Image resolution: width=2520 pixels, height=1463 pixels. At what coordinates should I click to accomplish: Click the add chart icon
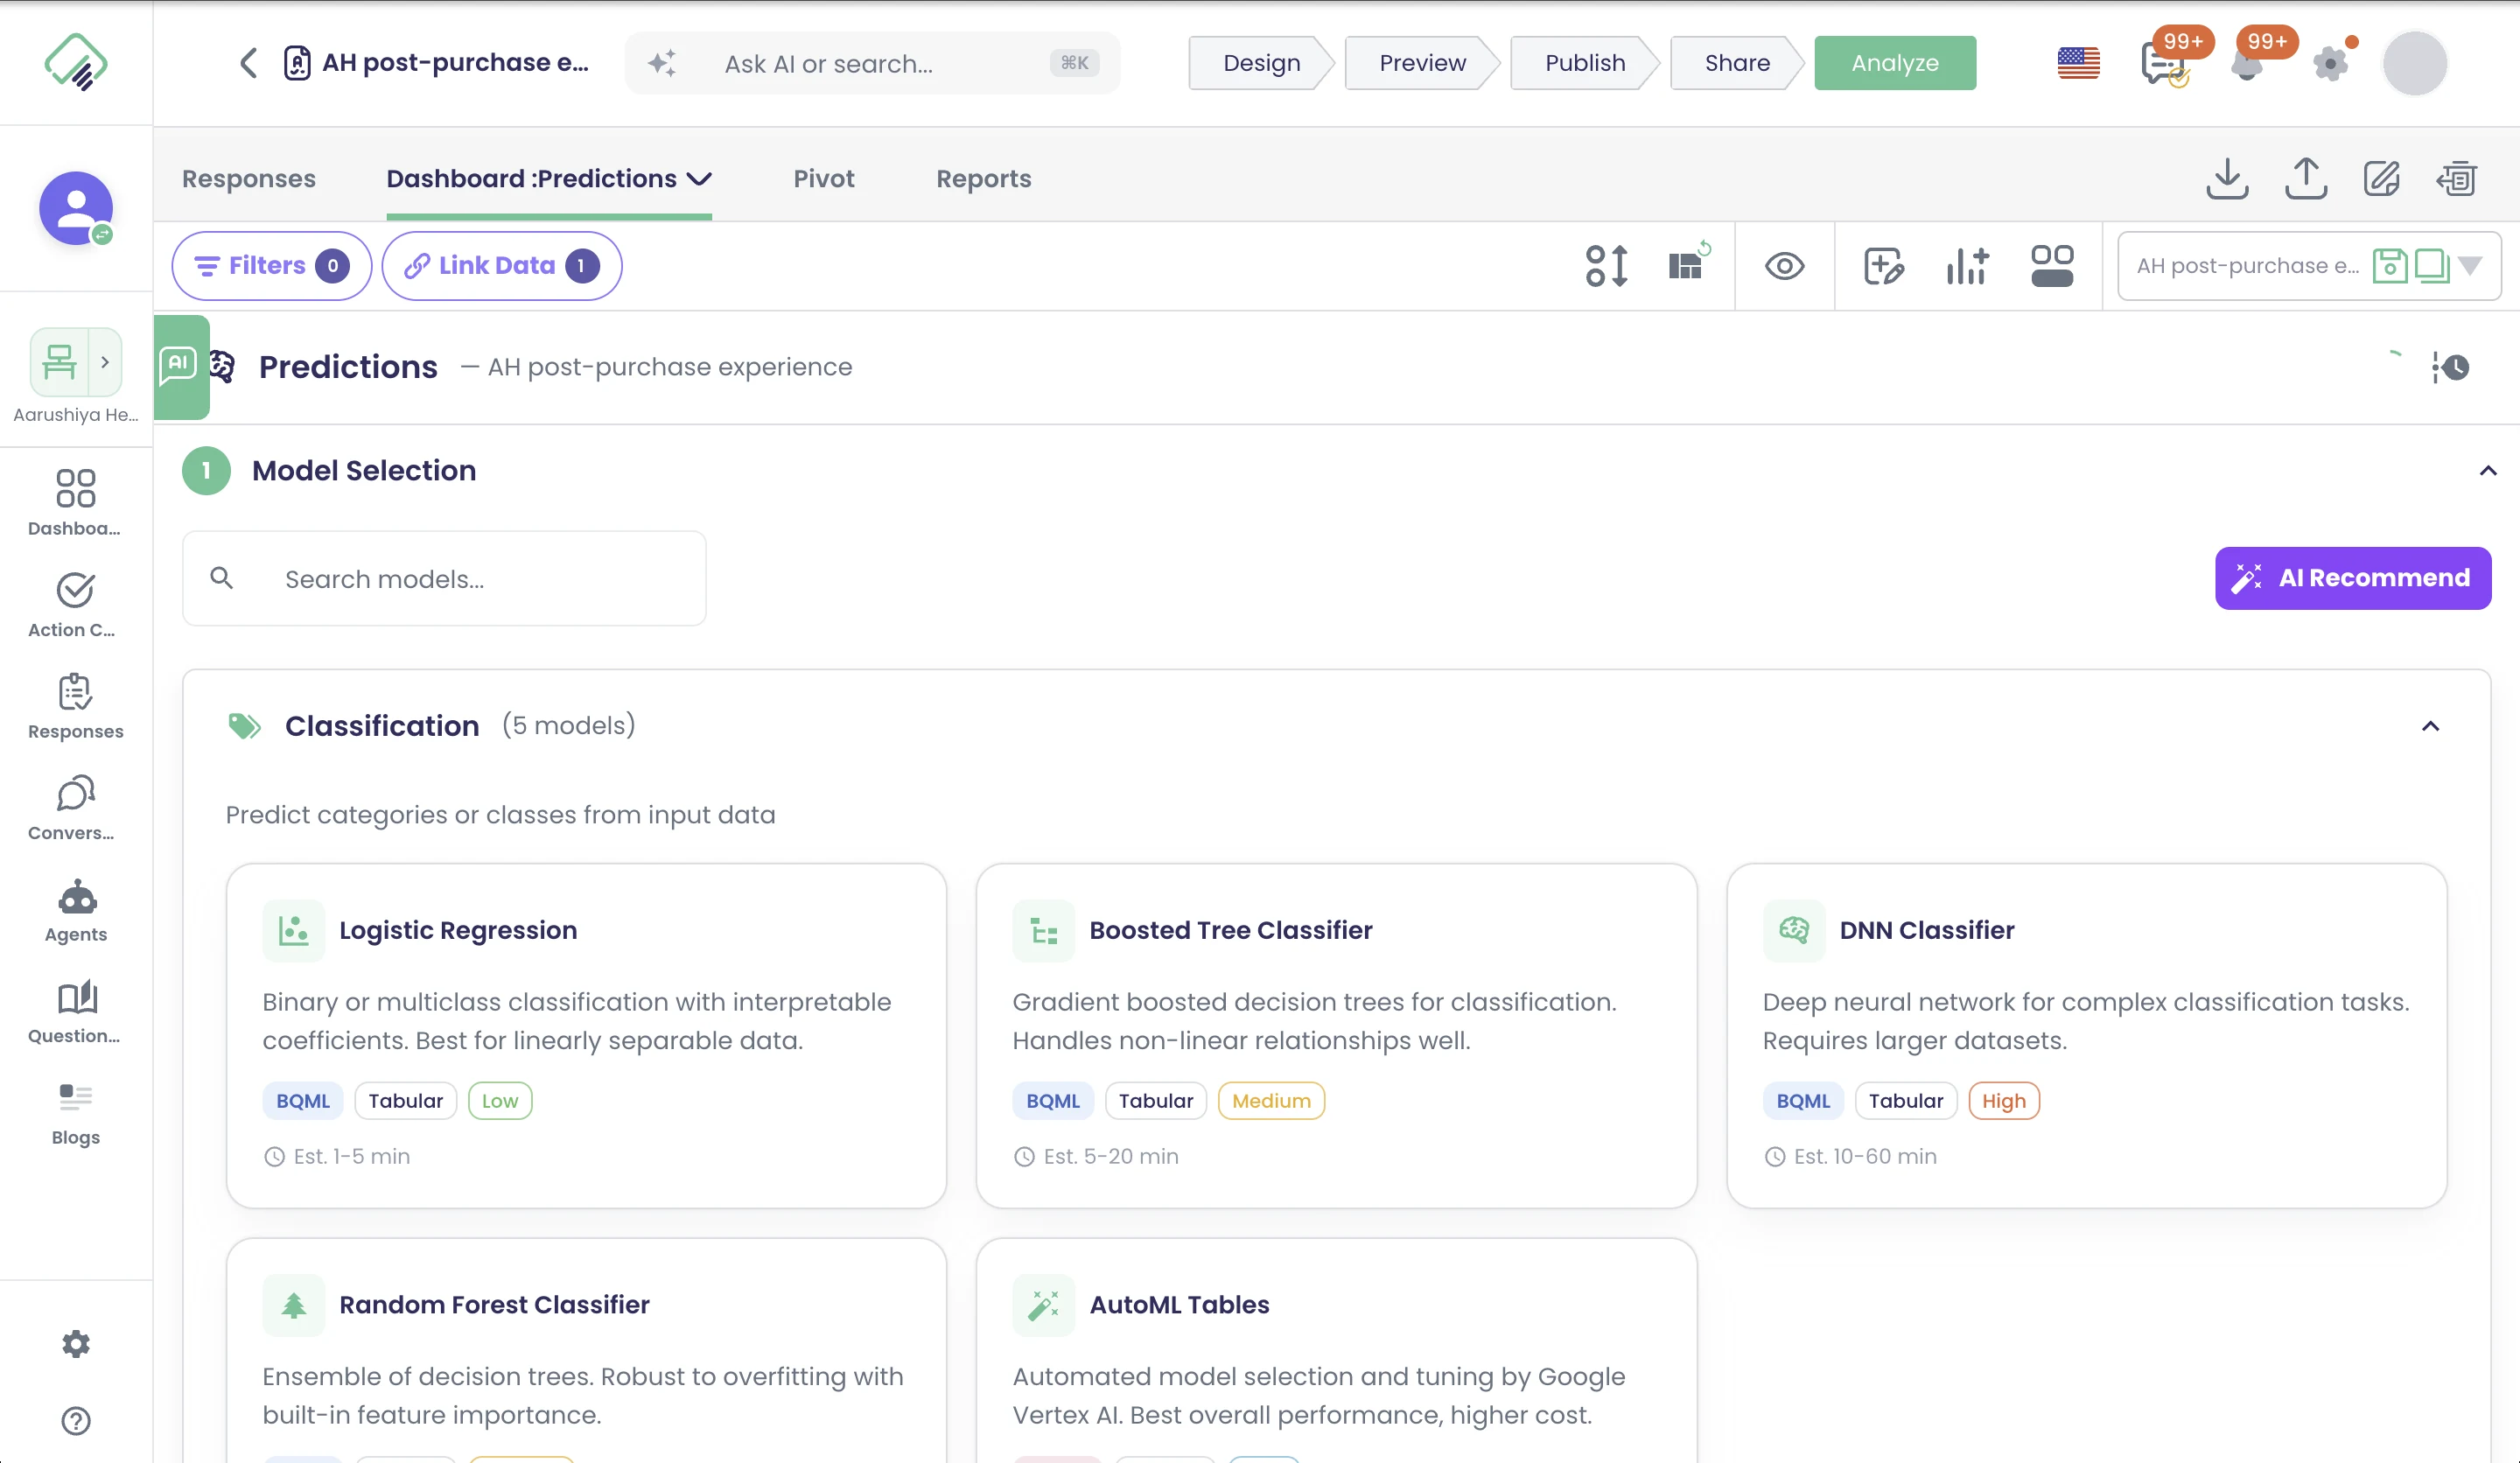click(1967, 266)
